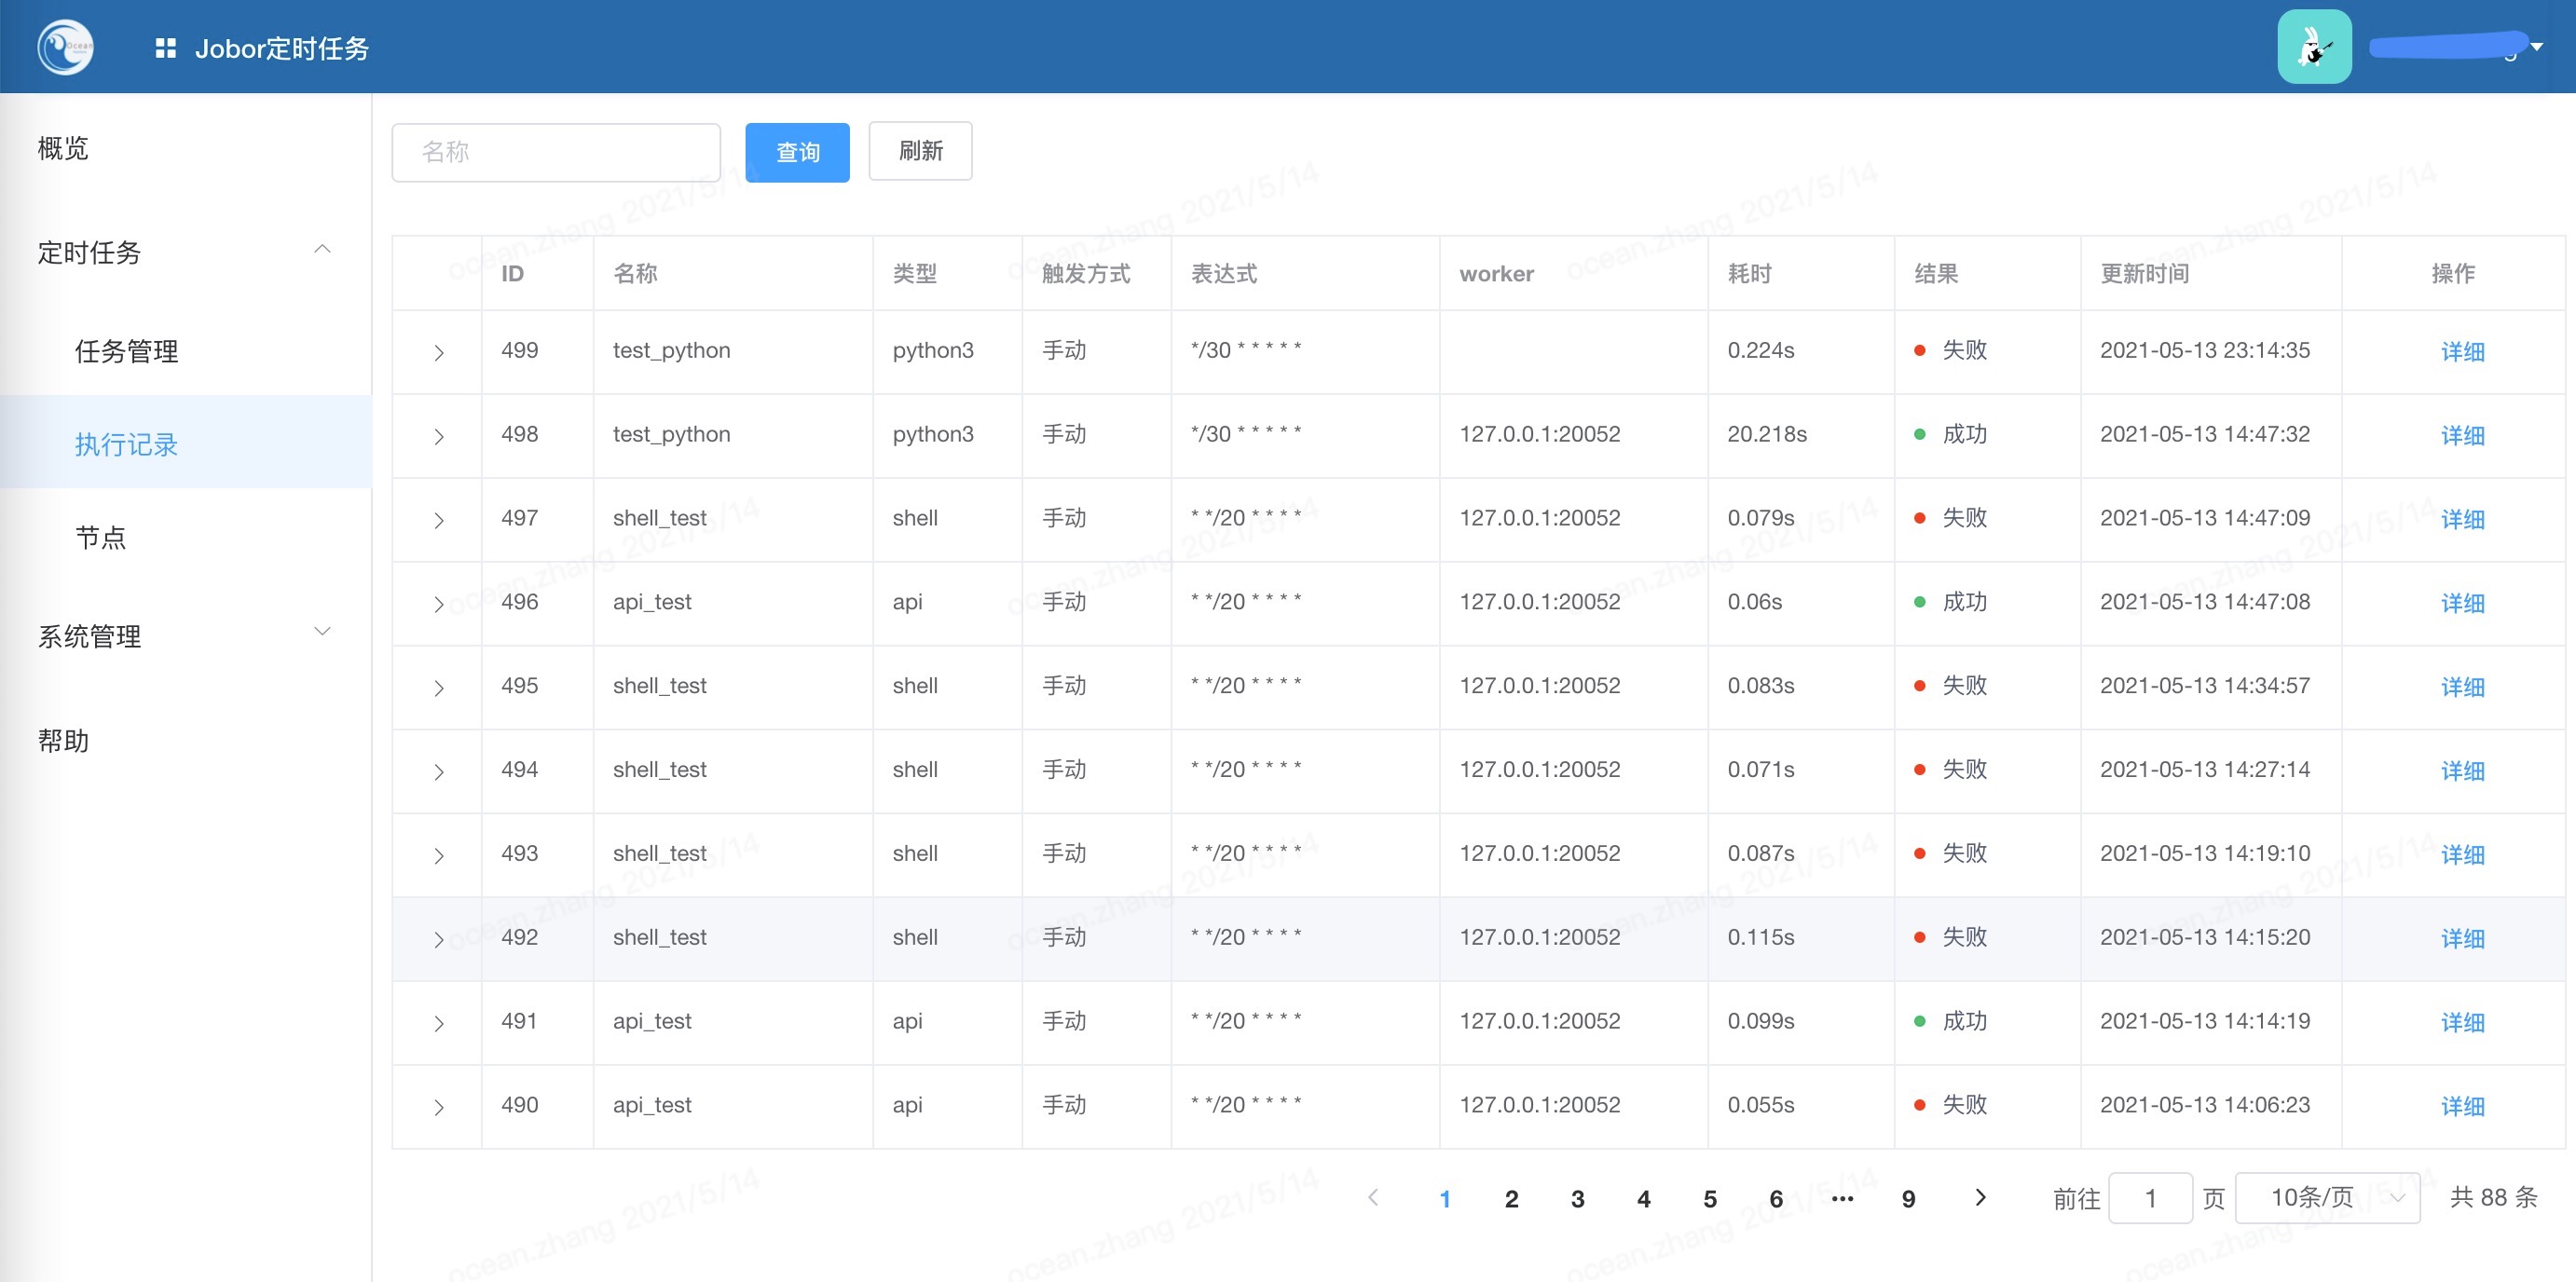
Task: Focus the 名称 search input field
Action: point(556,152)
